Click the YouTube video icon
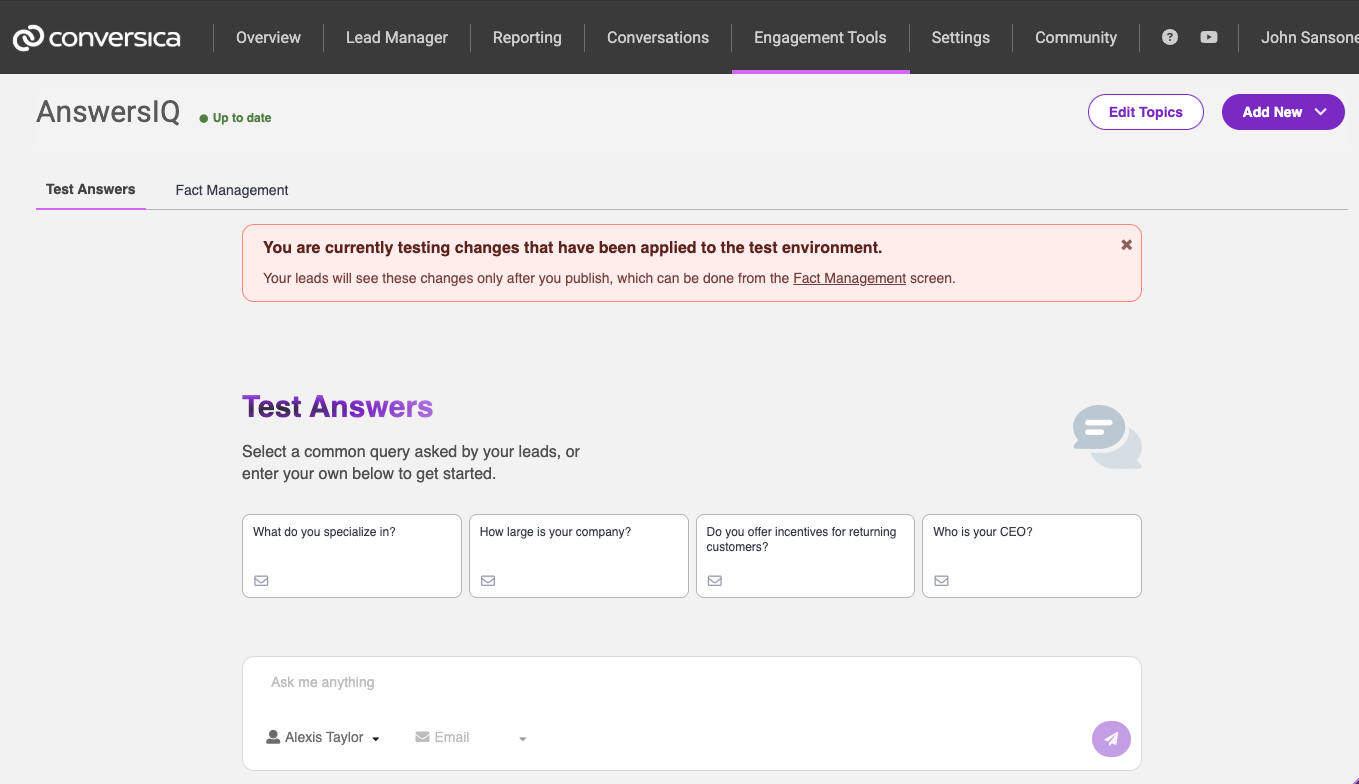Viewport: 1359px width, 784px height. (x=1209, y=37)
